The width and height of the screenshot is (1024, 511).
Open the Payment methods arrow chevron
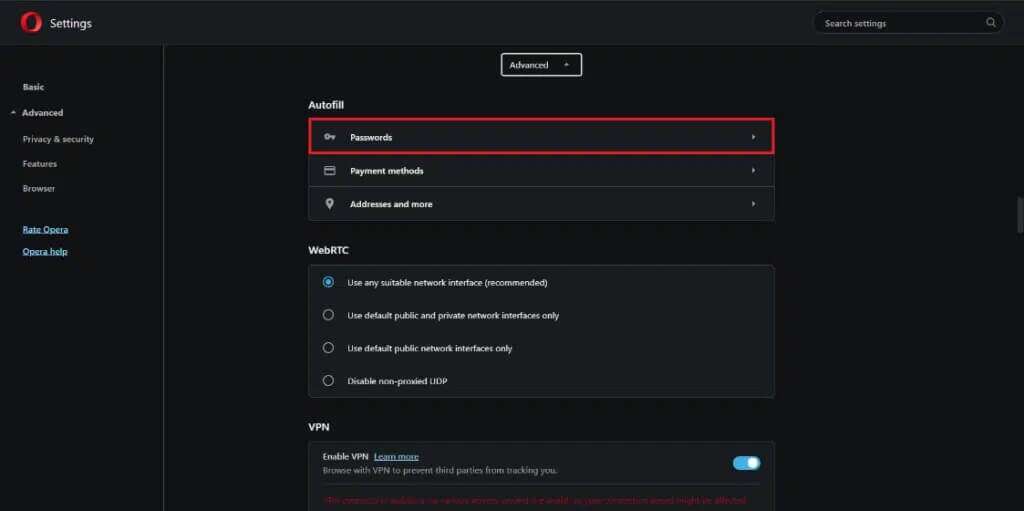pyautogui.click(x=753, y=171)
